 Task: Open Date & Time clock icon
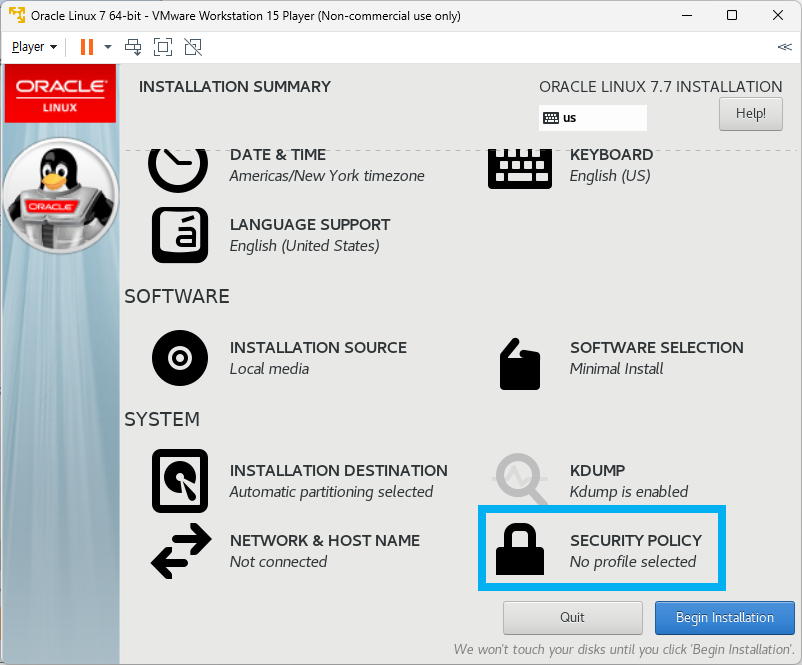pyautogui.click(x=178, y=170)
